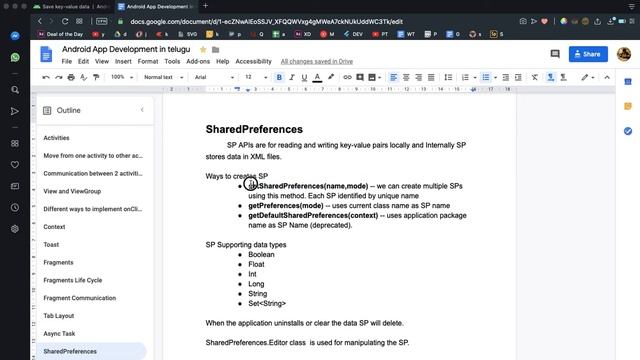
Task: Select SharedPreferences in outline
Action: [x=70, y=351]
